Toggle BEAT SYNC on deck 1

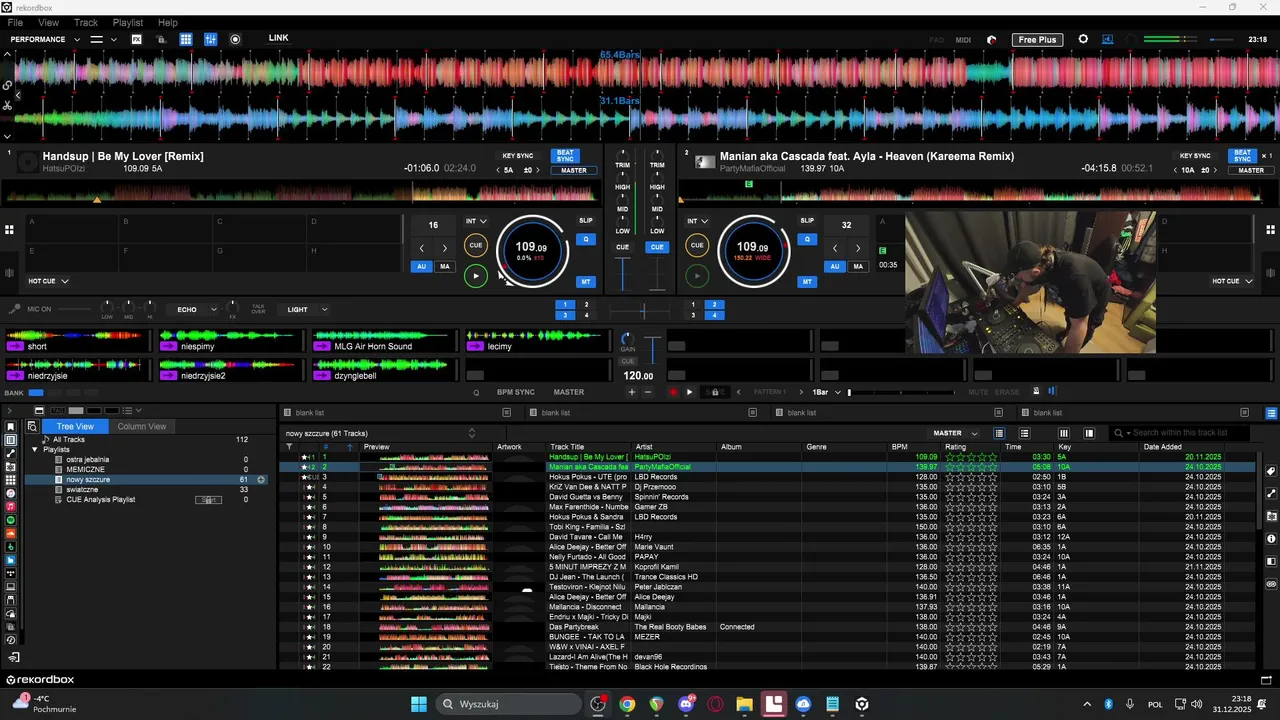click(565, 156)
